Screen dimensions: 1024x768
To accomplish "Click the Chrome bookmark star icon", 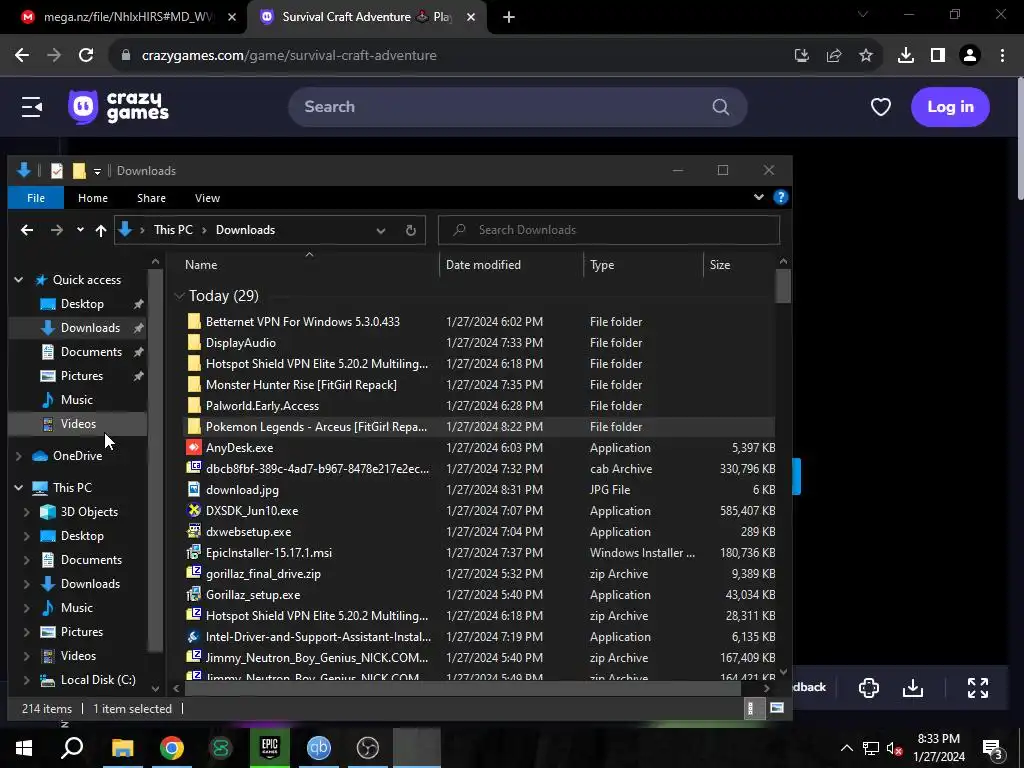I will tap(866, 56).
